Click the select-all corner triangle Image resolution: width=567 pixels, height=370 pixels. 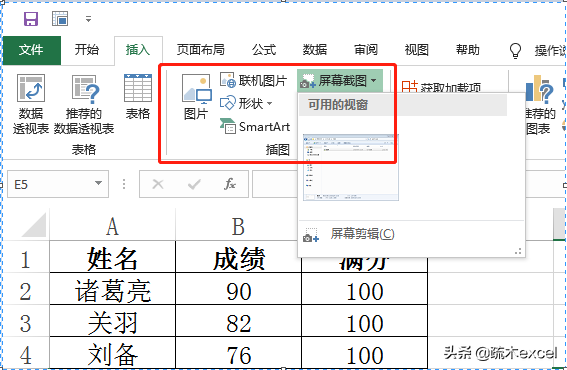click(x=34, y=225)
